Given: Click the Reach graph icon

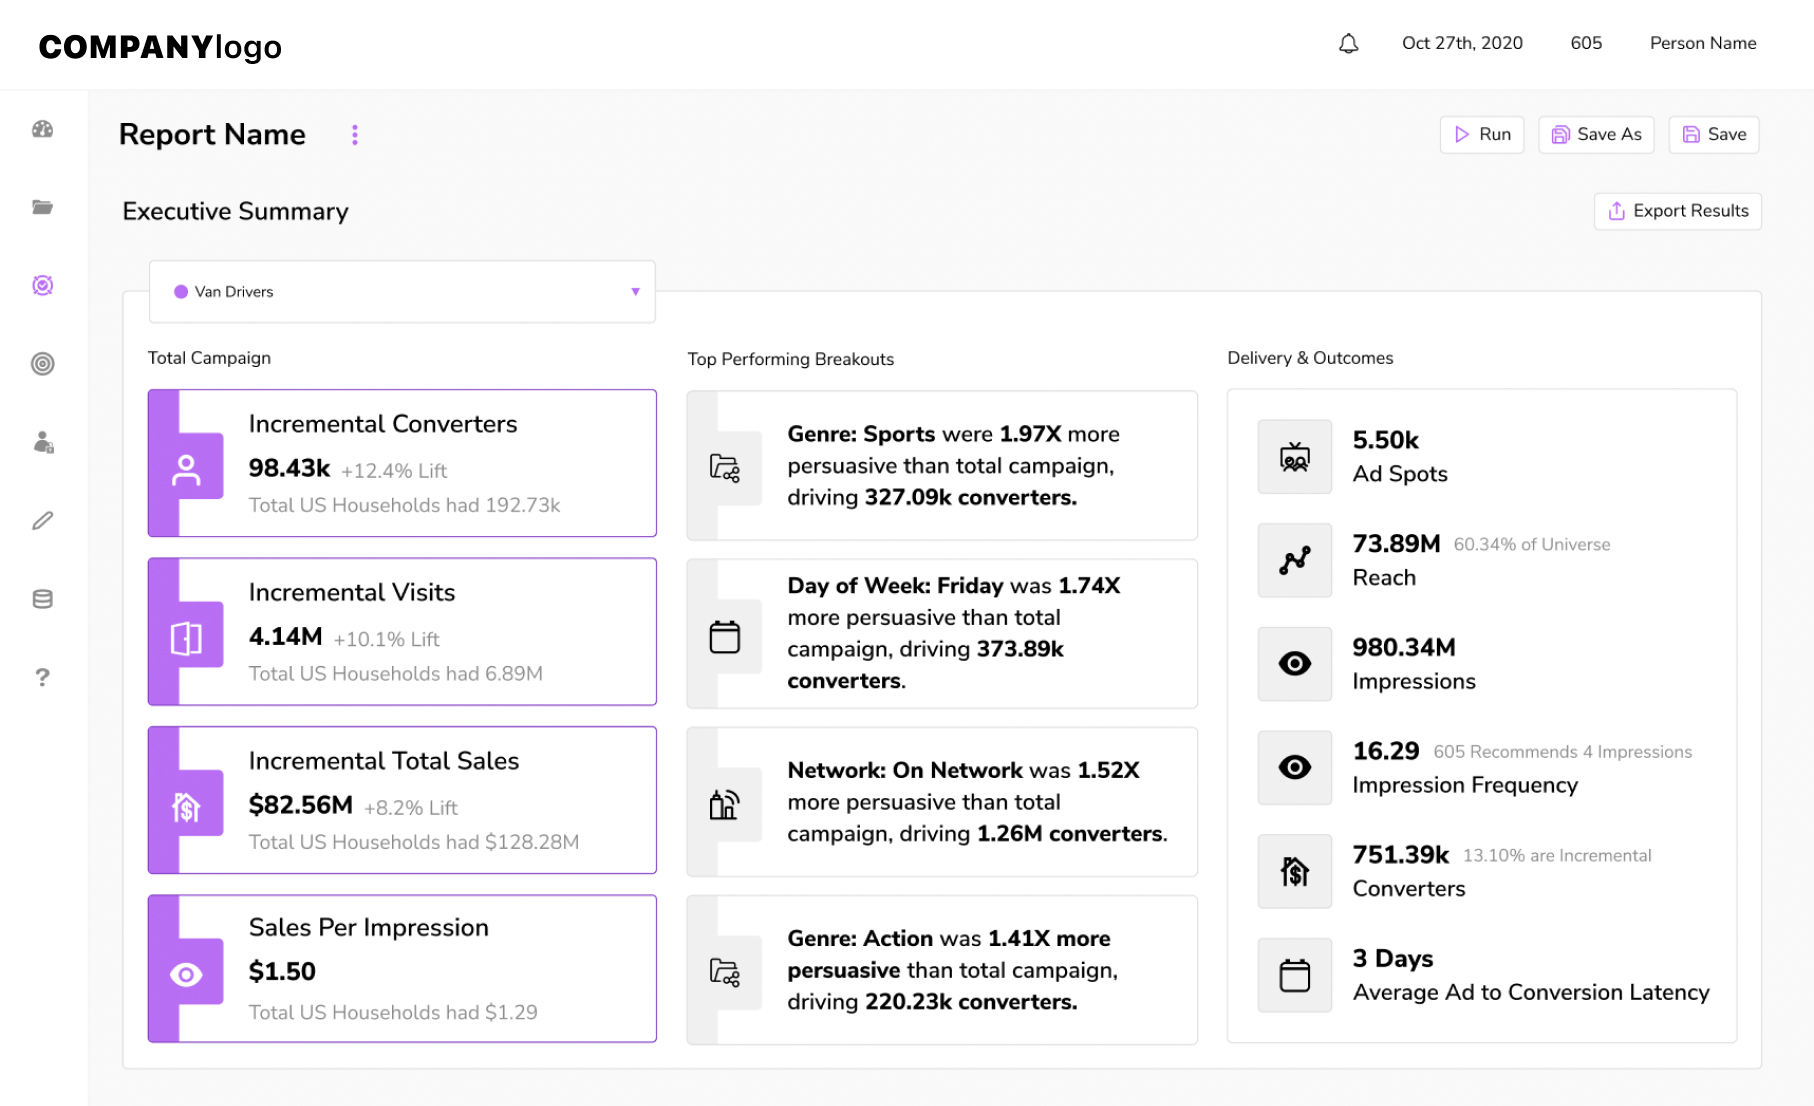Looking at the screenshot, I should 1295,560.
